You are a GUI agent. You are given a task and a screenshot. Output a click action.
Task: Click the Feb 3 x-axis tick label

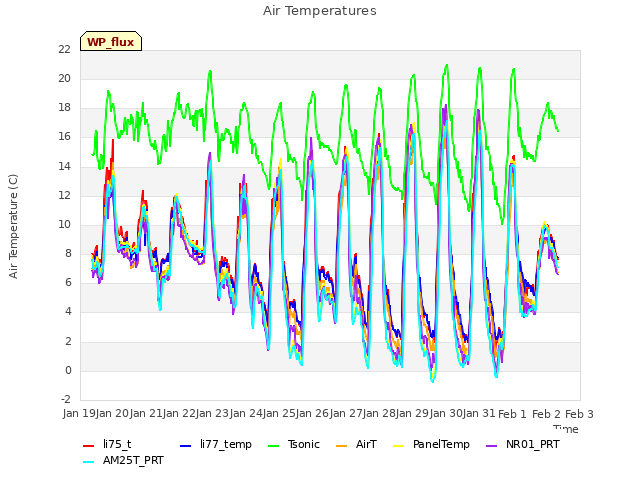580,414
